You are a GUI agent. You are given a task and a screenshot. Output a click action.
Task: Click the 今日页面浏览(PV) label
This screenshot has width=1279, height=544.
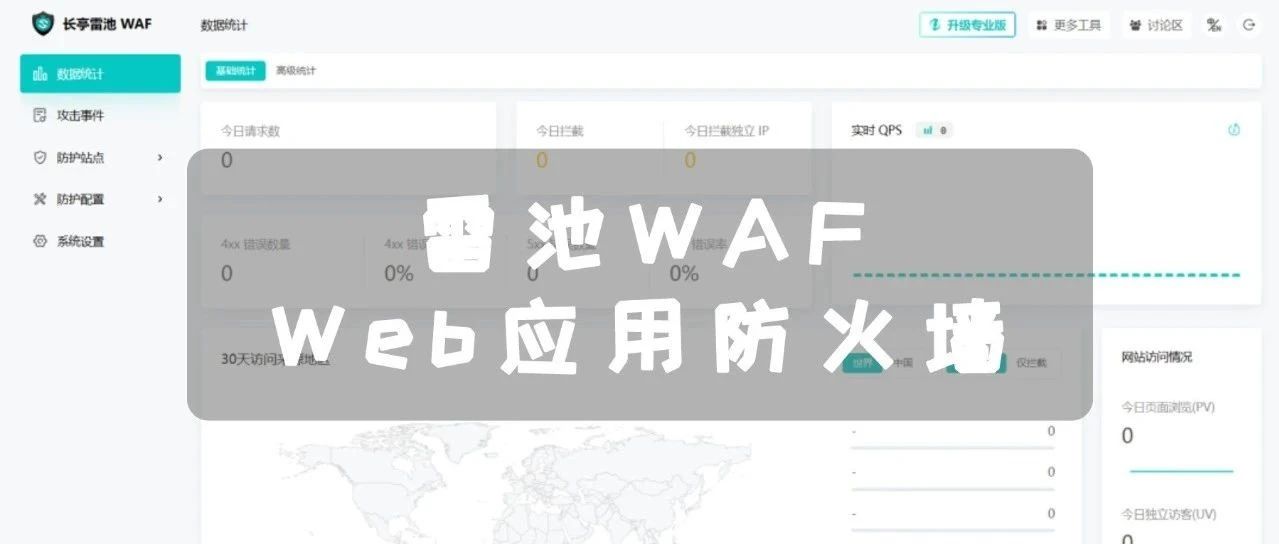1168,407
